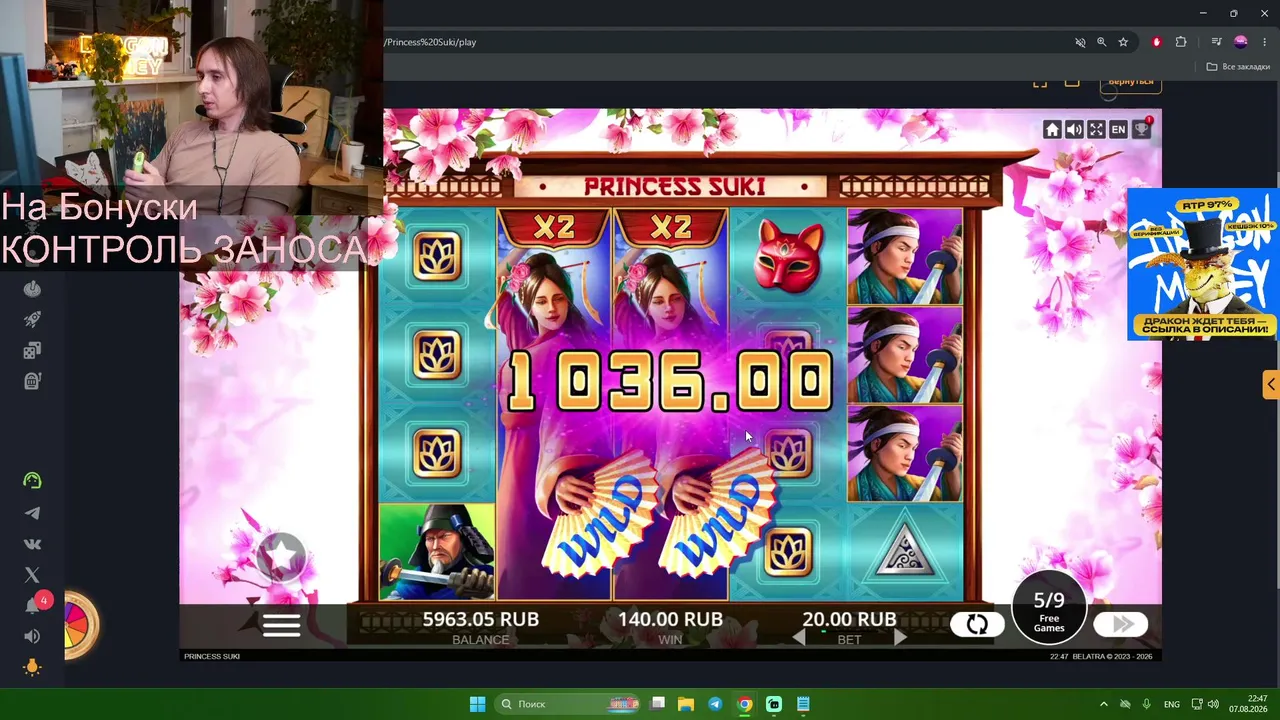The width and height of the screenshot is (1280, 720).
Task: Open the Notepad icon in taskbar
Action: (x=803, y=704)
